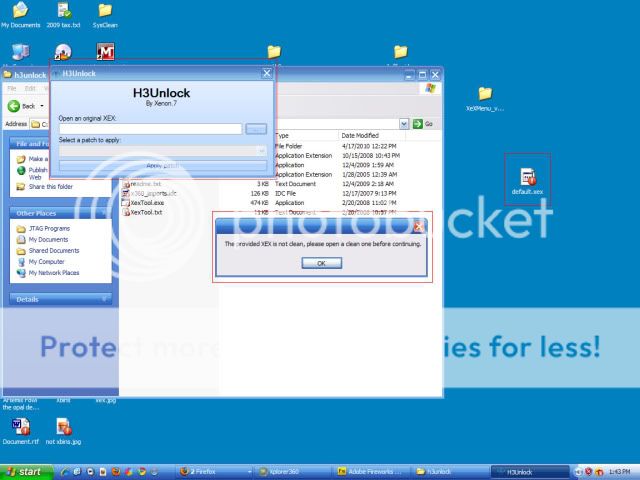Open the Explorer address bar dropdown
This screenshot has width=640, height=480.
tap(404, 123)
